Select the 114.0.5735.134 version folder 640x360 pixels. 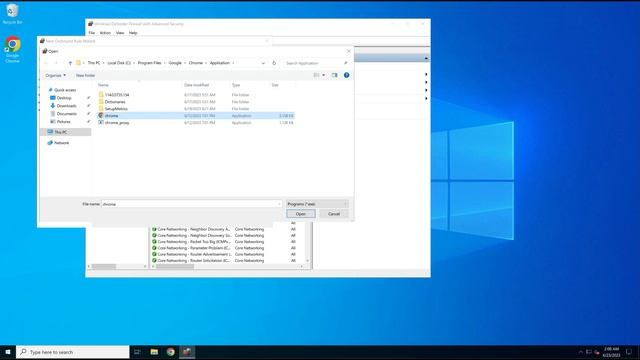pyautogui.click(x=196, y=95)
